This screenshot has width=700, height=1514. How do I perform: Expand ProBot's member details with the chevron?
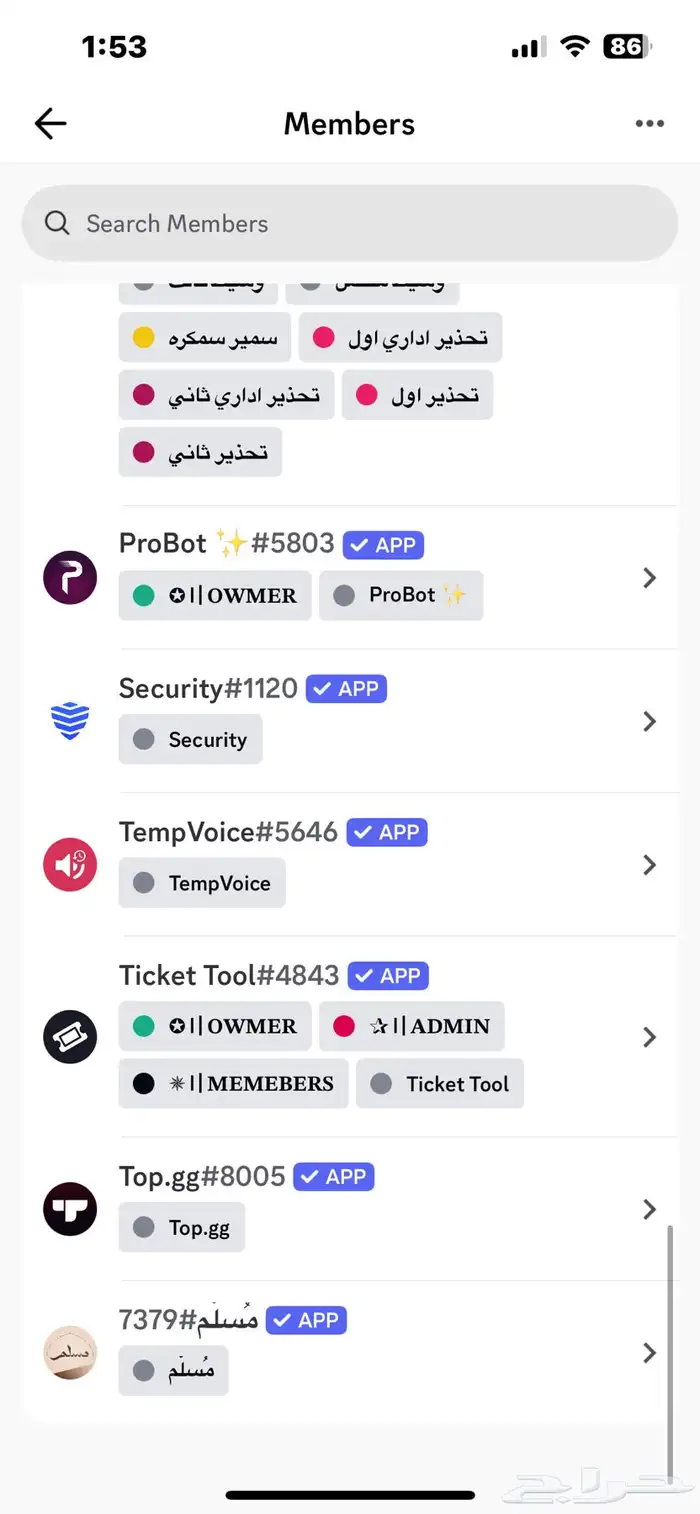click(x=649, y=577)
